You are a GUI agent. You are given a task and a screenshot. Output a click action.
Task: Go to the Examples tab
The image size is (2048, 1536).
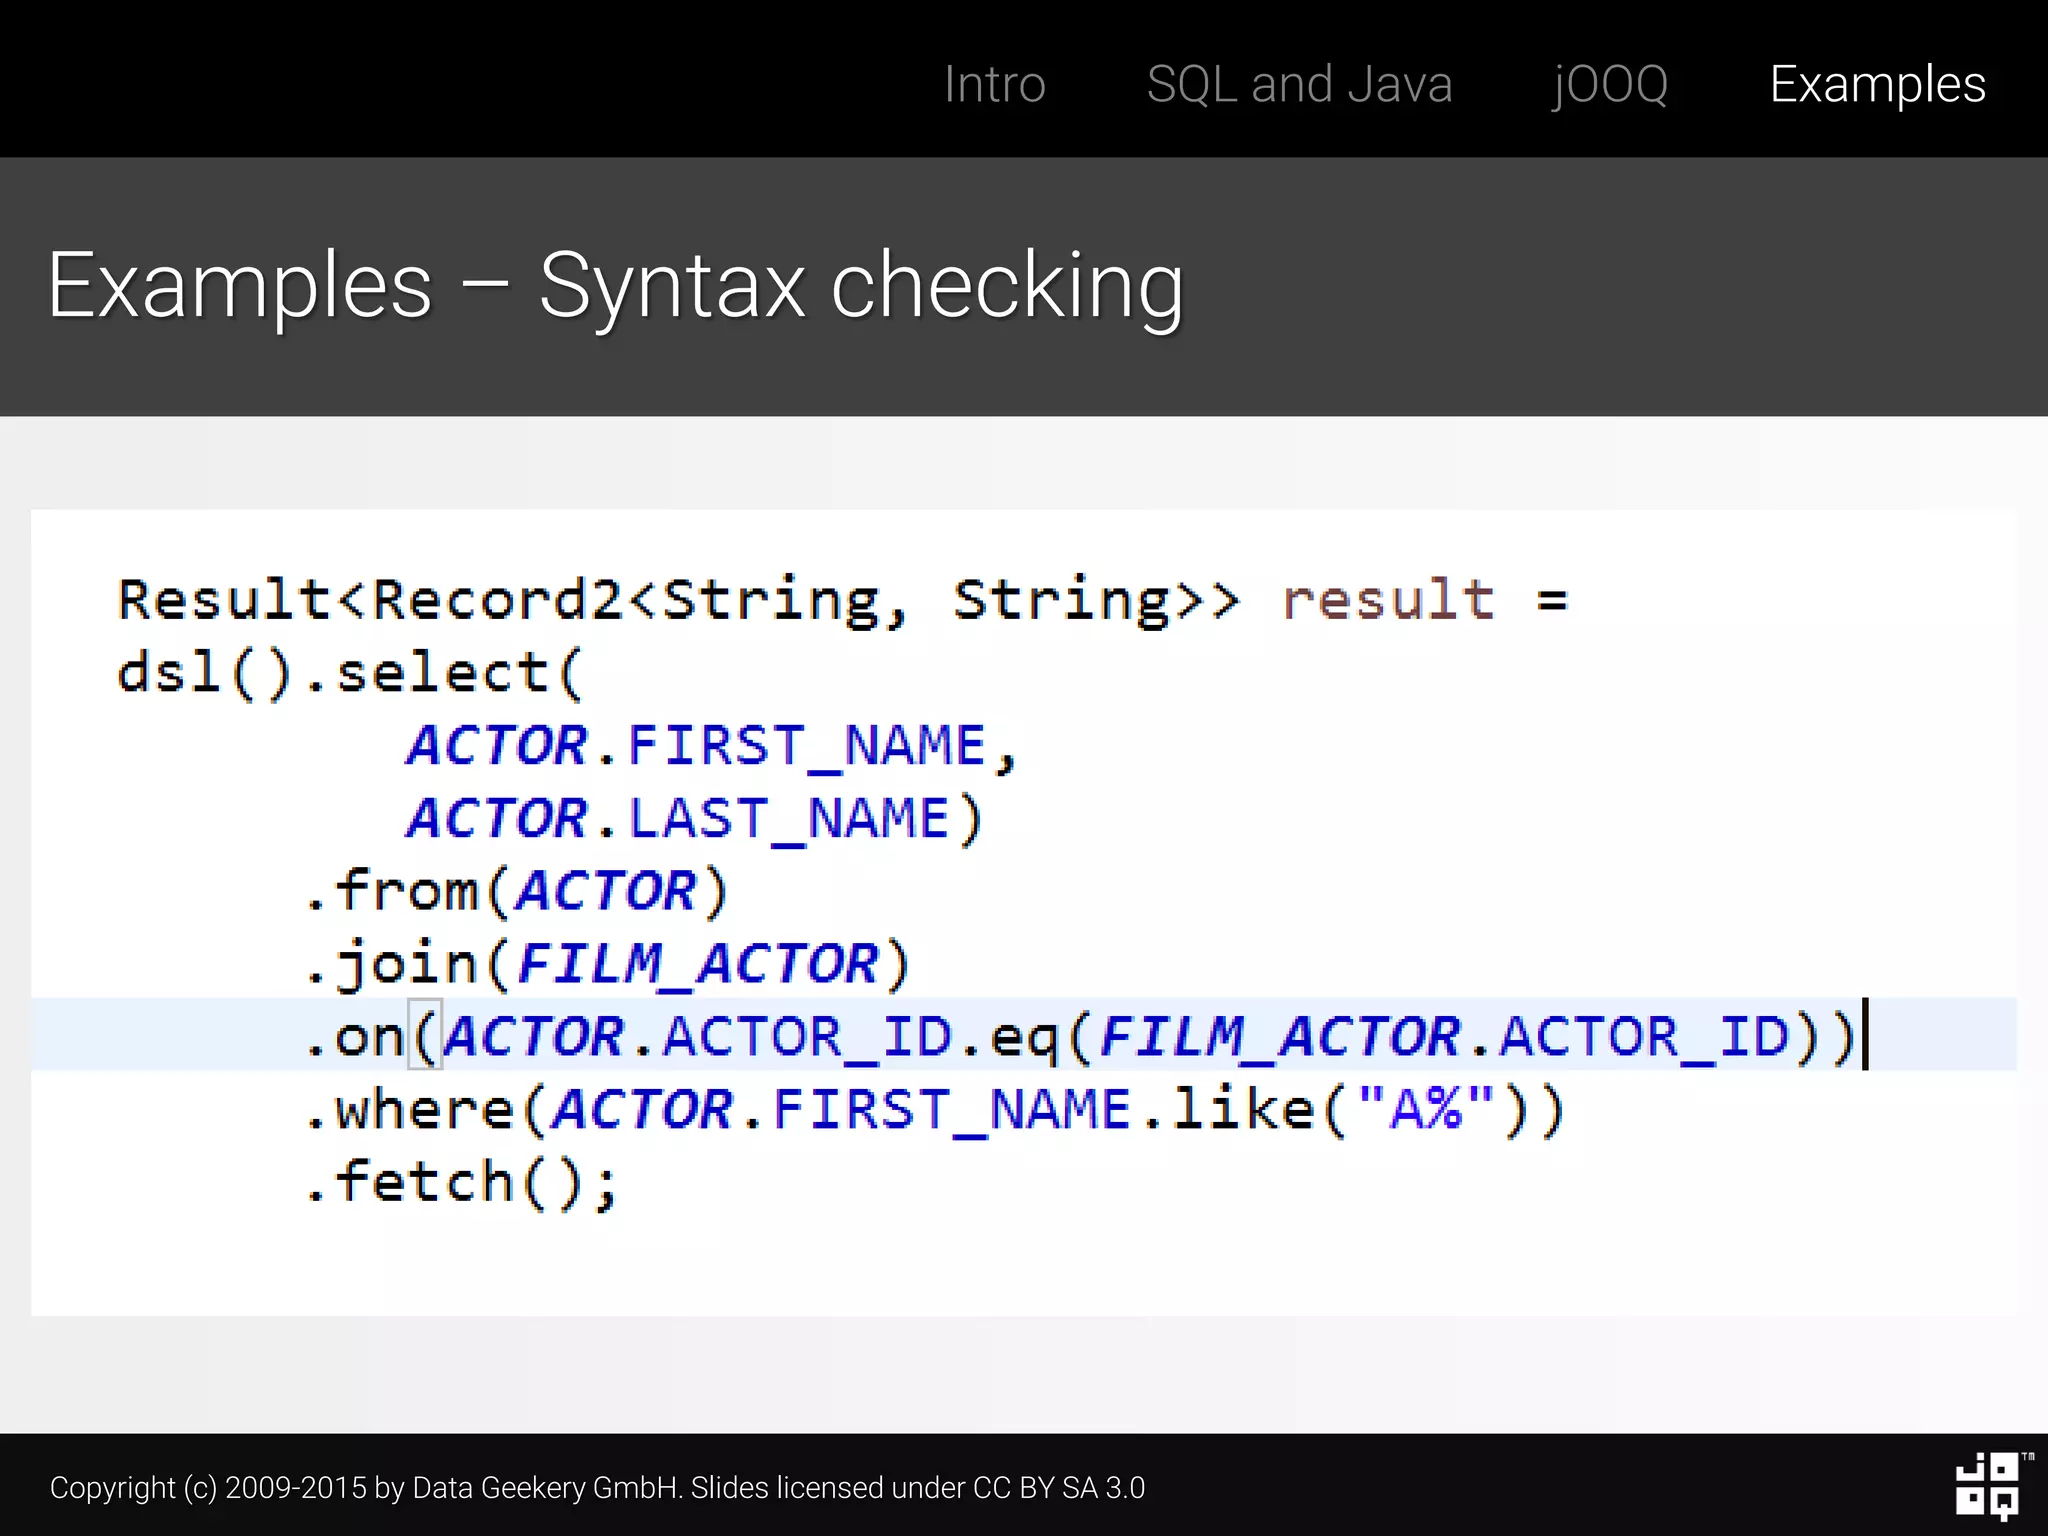[x=1876, y=84]
